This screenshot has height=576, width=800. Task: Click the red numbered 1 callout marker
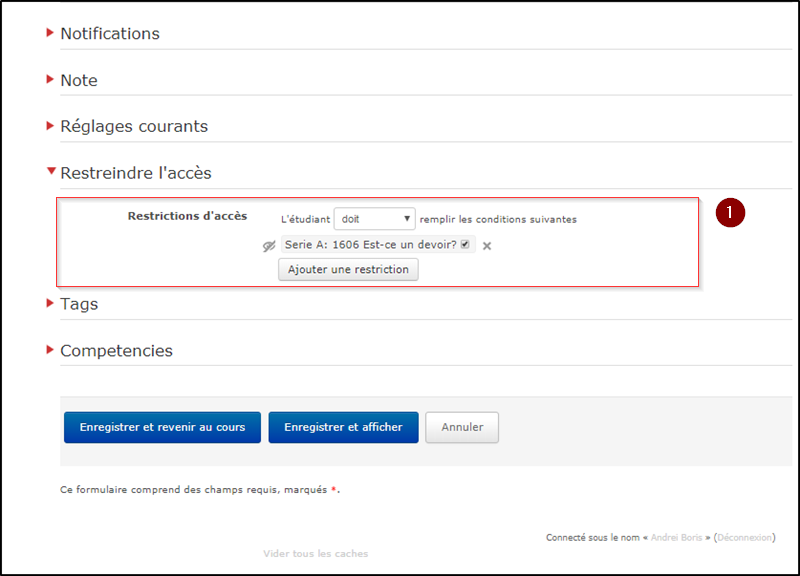click(x=732, y=213)
